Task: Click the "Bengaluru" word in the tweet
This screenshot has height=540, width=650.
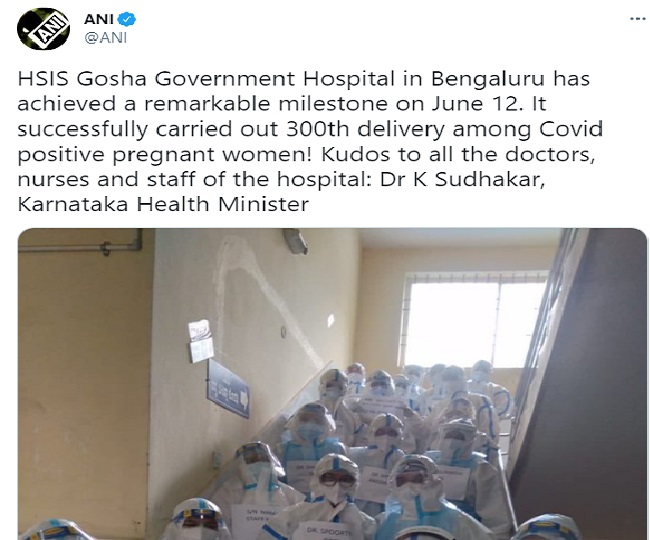Action: tap(487, 80)
